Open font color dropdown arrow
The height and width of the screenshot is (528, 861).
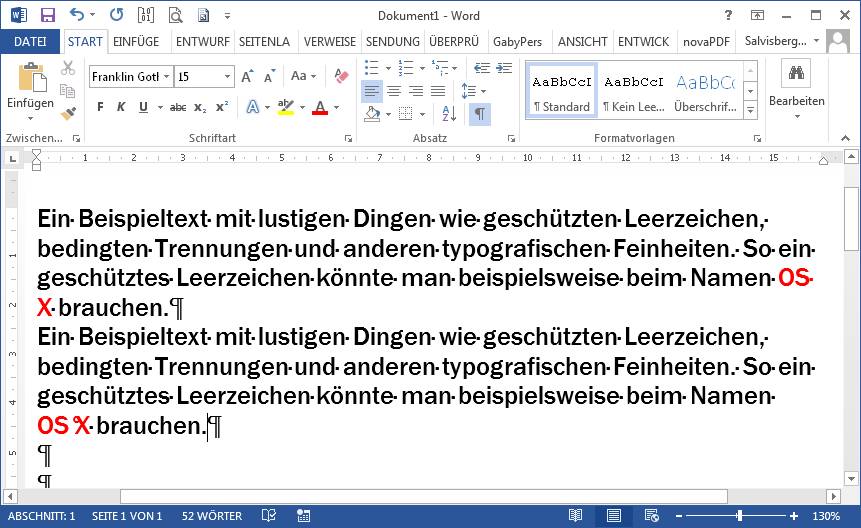[x=337, y=108]
